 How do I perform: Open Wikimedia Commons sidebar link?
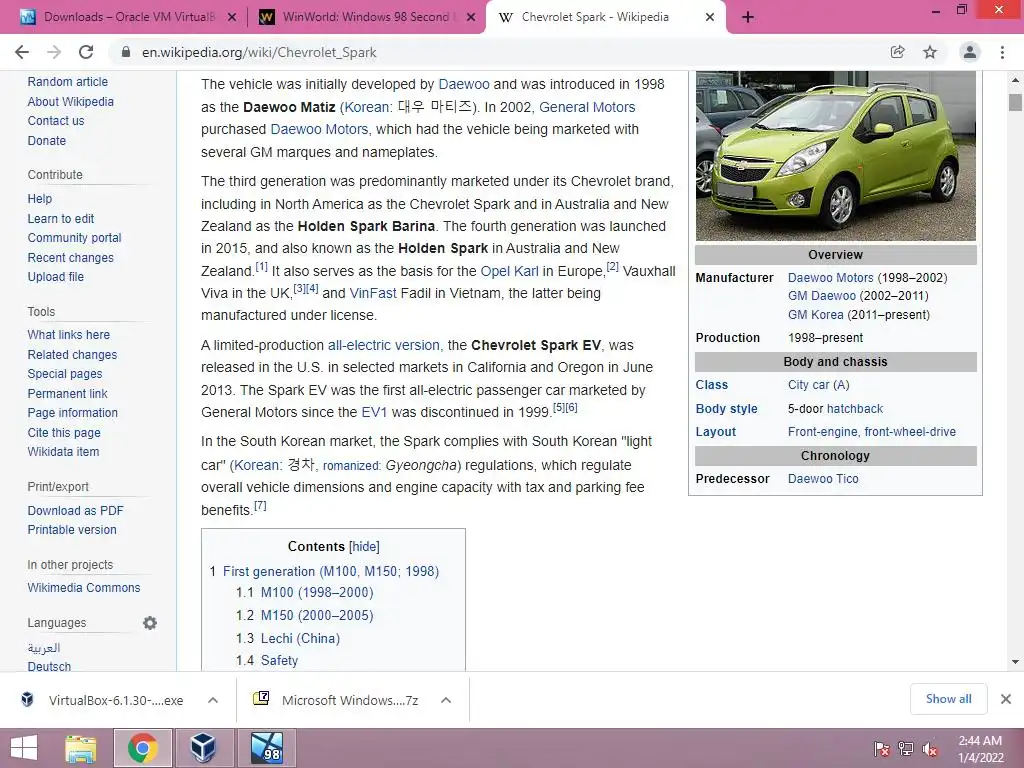point(84,588)
